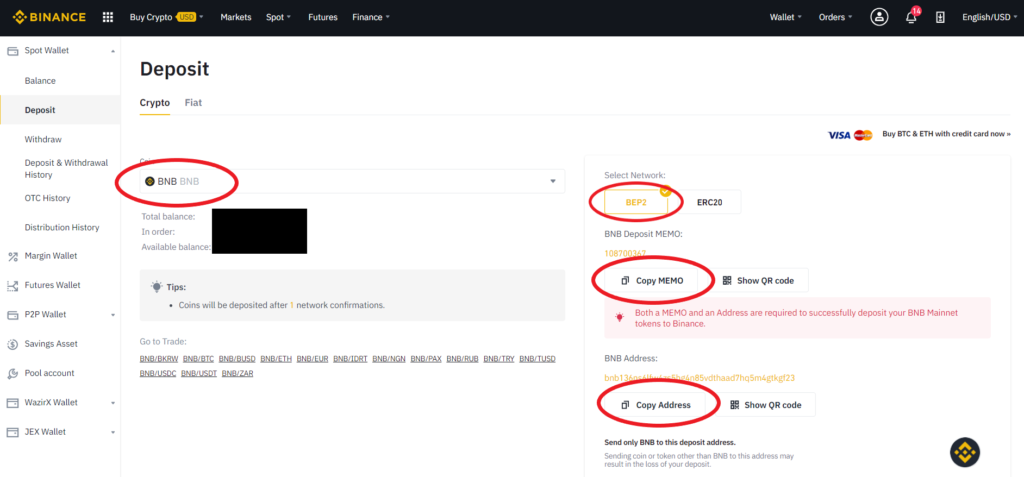Click Copy Address button
This screenshot has width=1024, height=477.
655,405
